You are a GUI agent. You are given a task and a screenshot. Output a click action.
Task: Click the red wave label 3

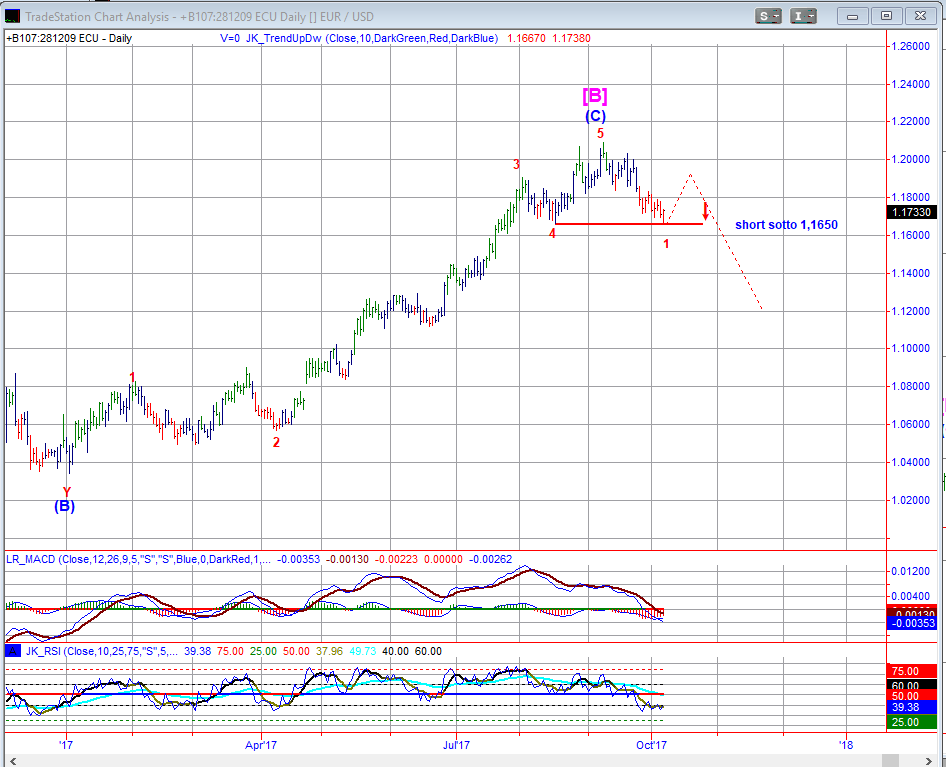pyautogui.click(x=516, y=164)
